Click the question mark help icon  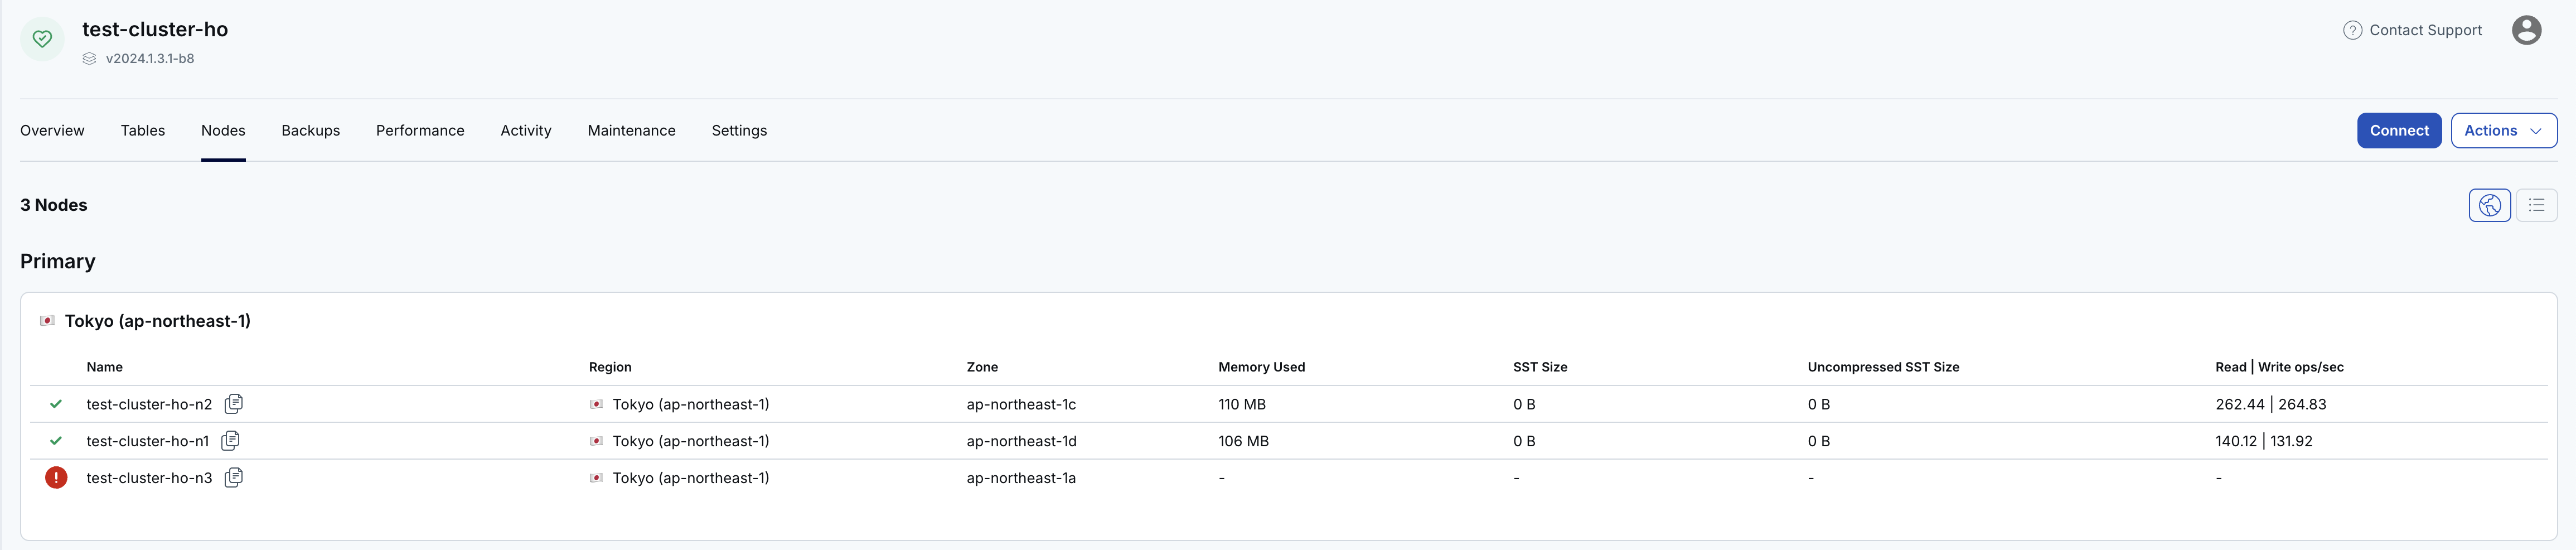click(x=2352, y=30)
